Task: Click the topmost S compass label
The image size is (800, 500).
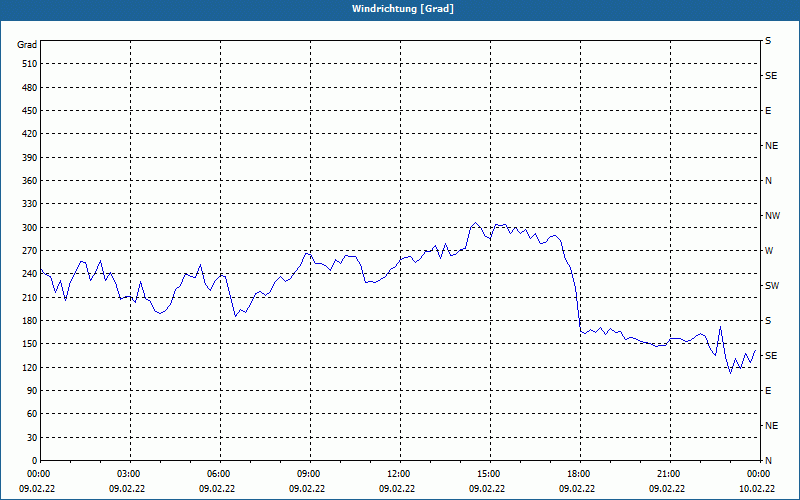Action: tap(768, 41)
